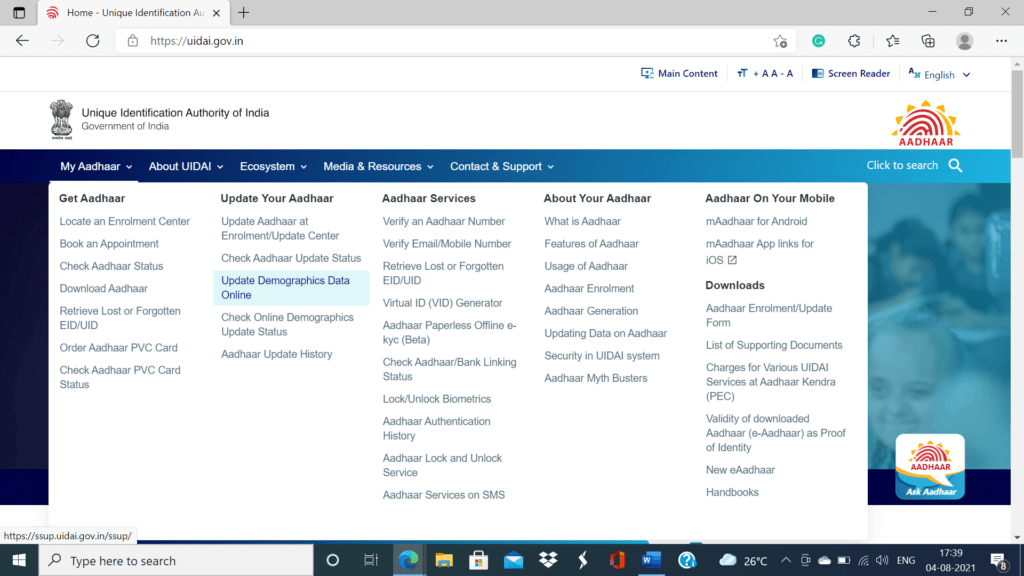Open the browser profile avatar icon
This screenshot has width=1024, height=576.
coord(964,41)
